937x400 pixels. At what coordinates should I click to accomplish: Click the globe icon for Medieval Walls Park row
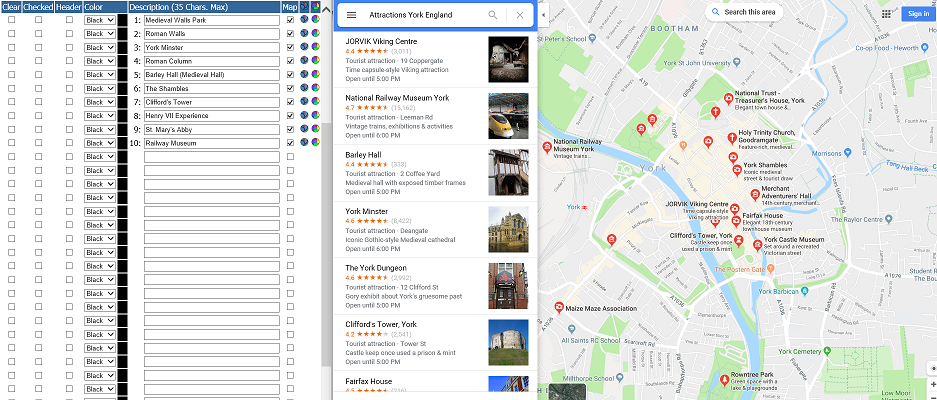(304, 19)
